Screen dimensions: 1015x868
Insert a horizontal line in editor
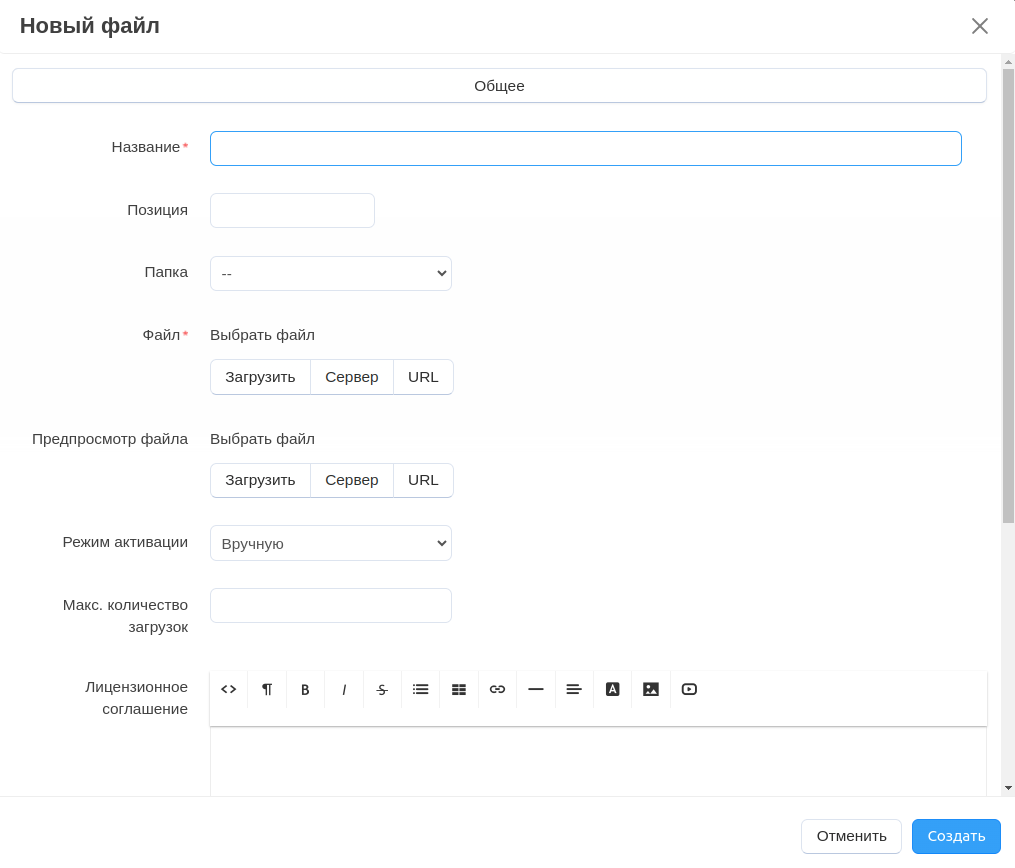point(536,689)
